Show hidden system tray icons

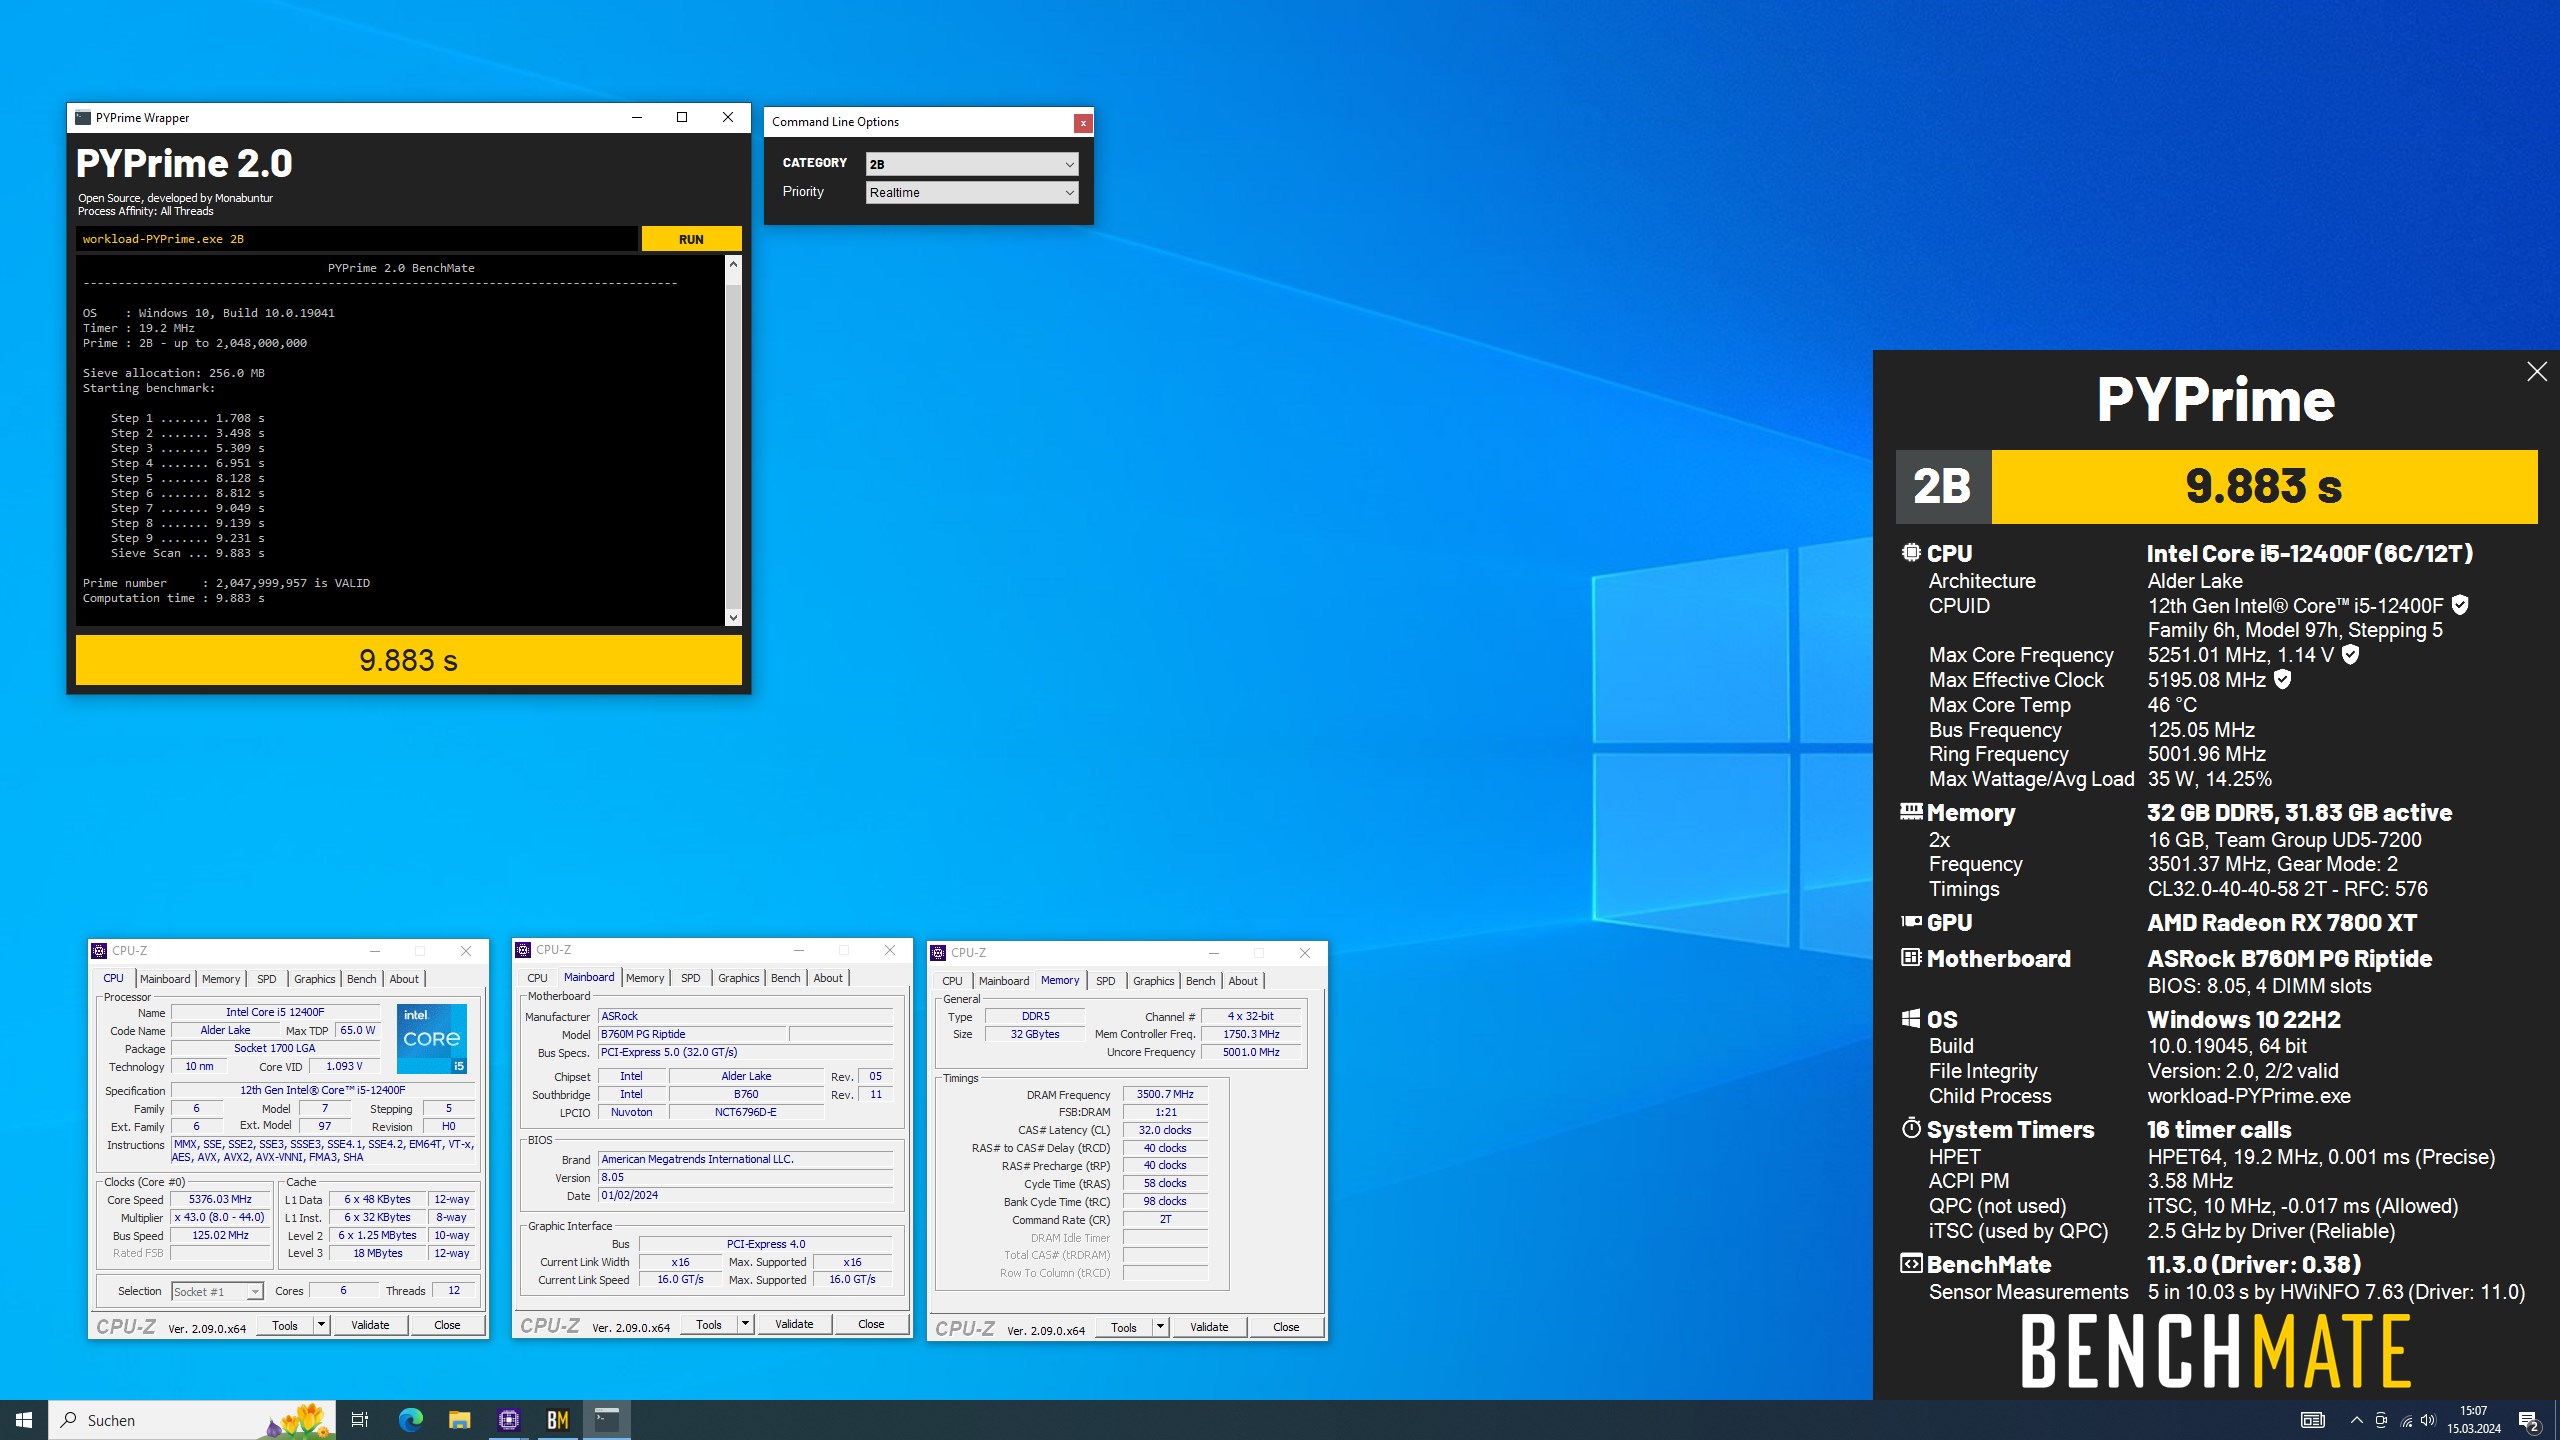click(2356, 1420)
